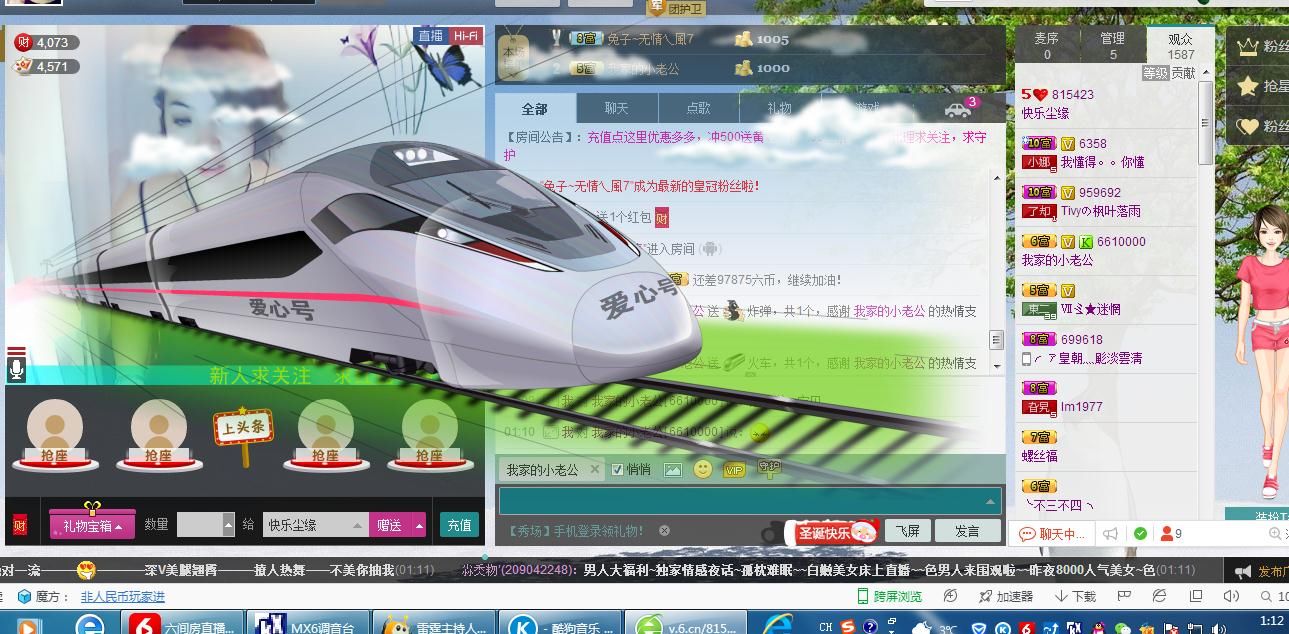Expand the chat input box arrow

990,501
